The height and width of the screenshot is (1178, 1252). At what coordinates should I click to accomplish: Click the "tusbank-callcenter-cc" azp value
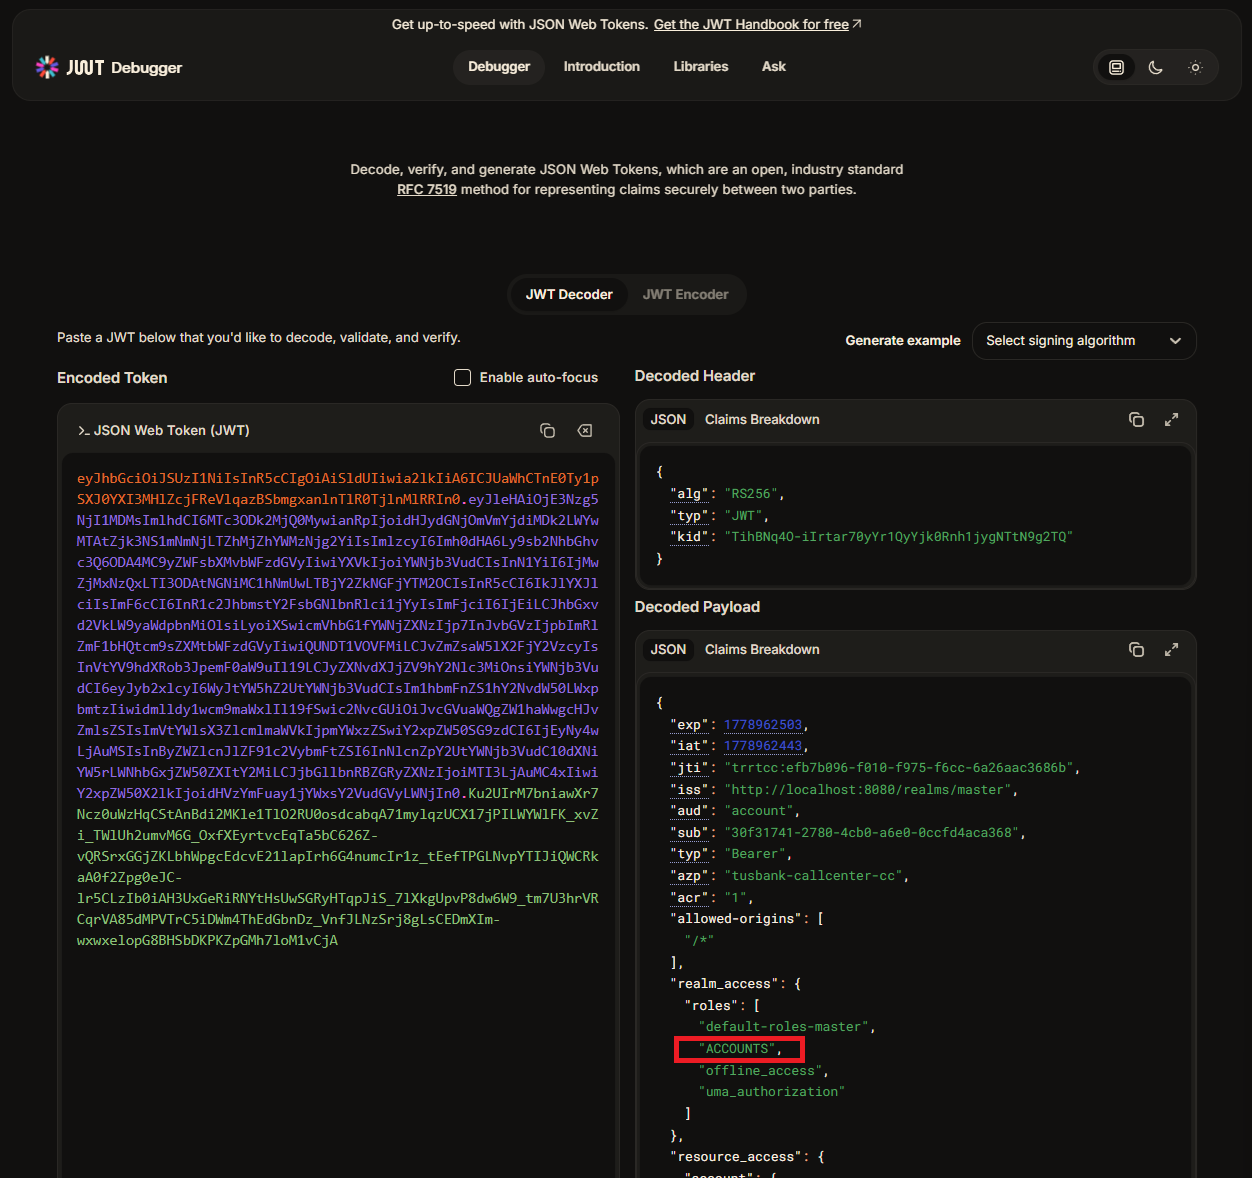(814, 875)
